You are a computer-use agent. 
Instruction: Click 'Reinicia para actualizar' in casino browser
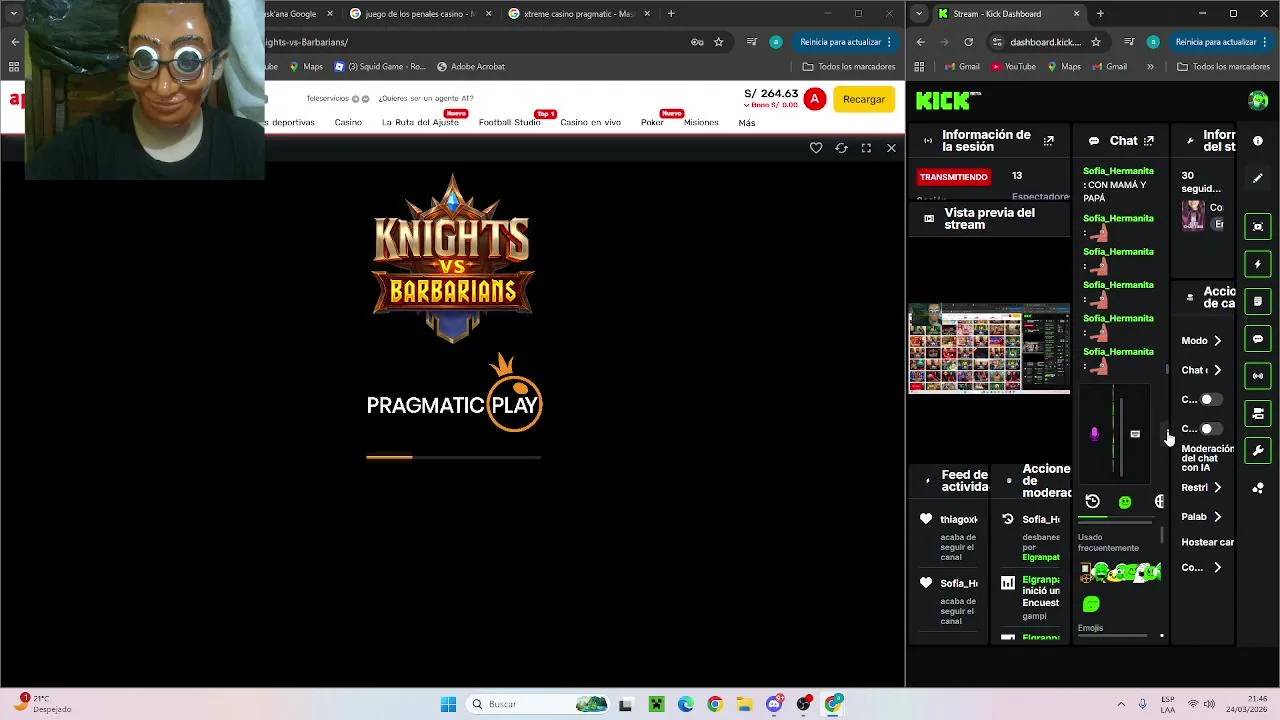tap(847, 42)
